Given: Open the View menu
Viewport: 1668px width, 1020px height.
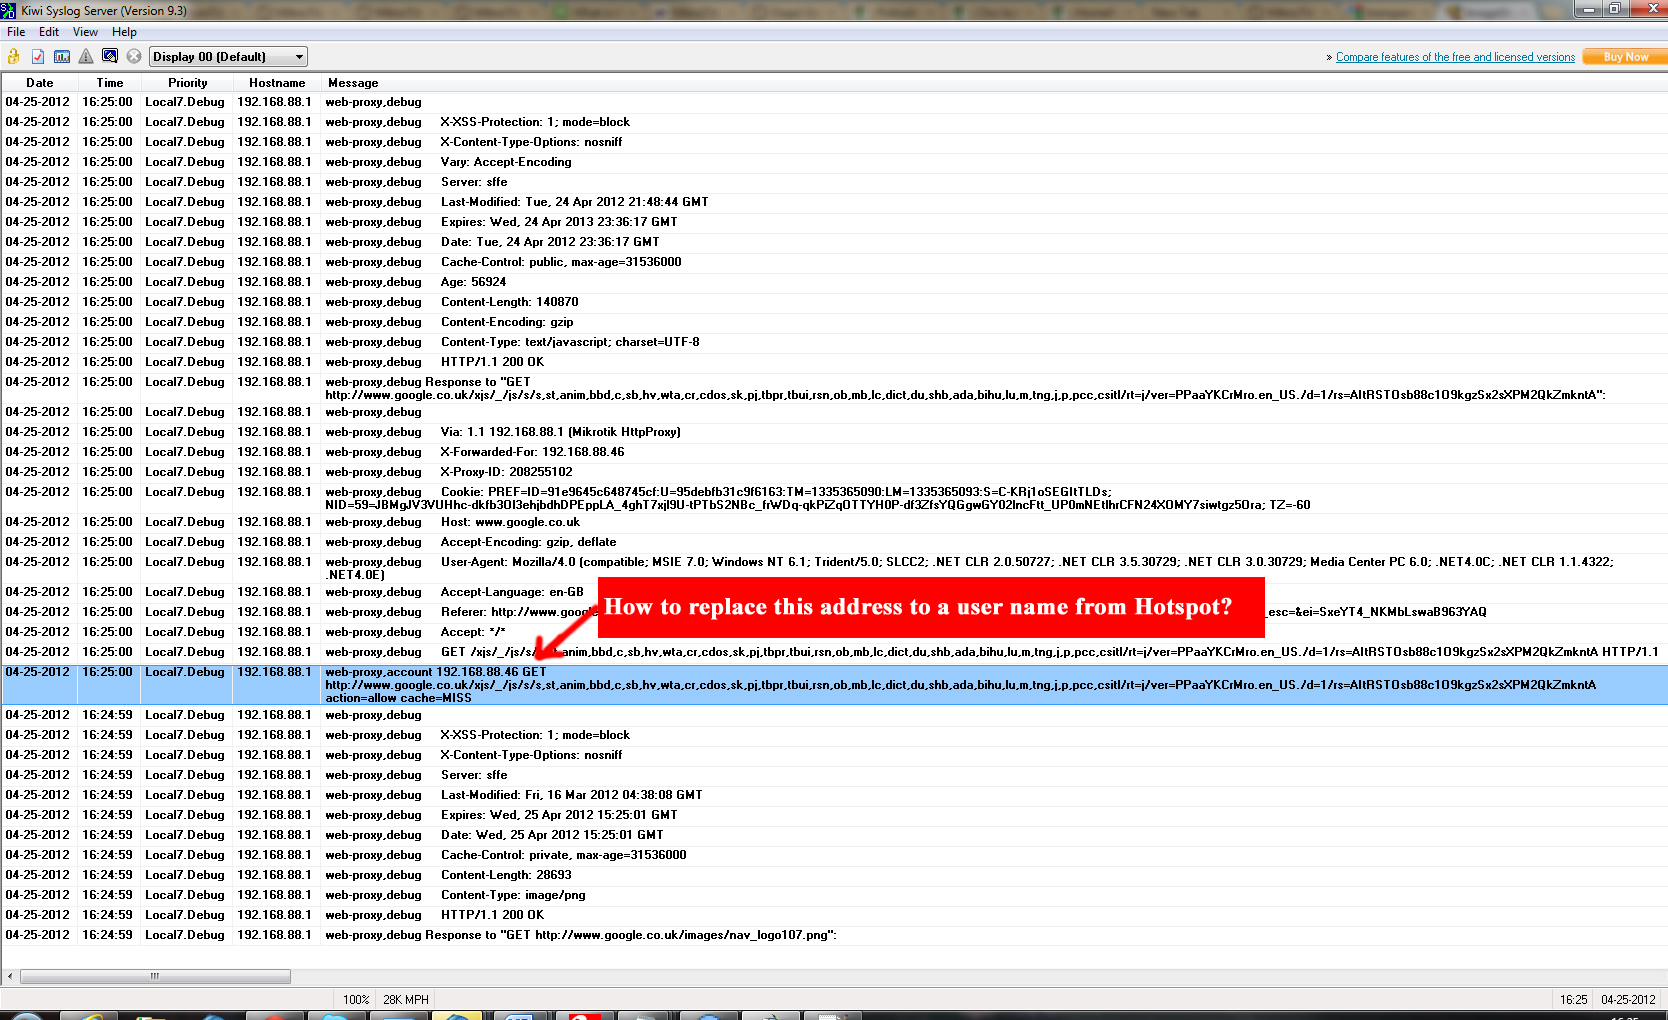Looking at the screenshot, I should pyautogui.click(x=85, y=32).
